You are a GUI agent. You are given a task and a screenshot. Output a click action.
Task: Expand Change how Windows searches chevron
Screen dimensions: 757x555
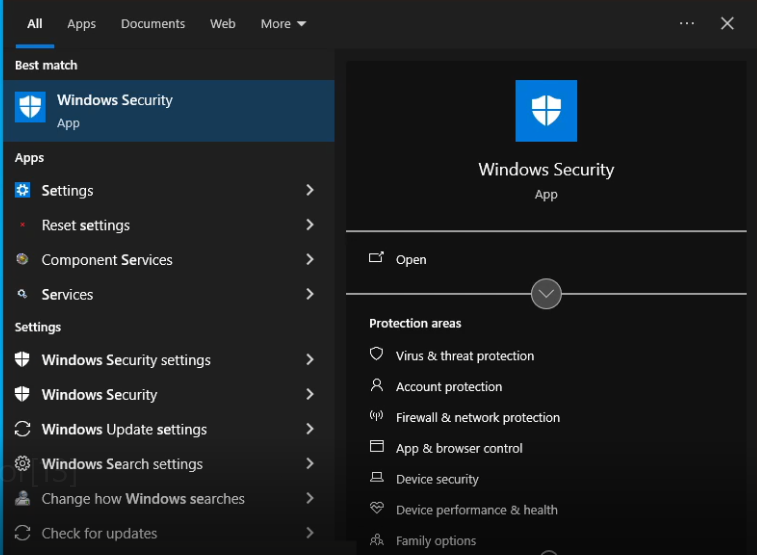(310, 498)
